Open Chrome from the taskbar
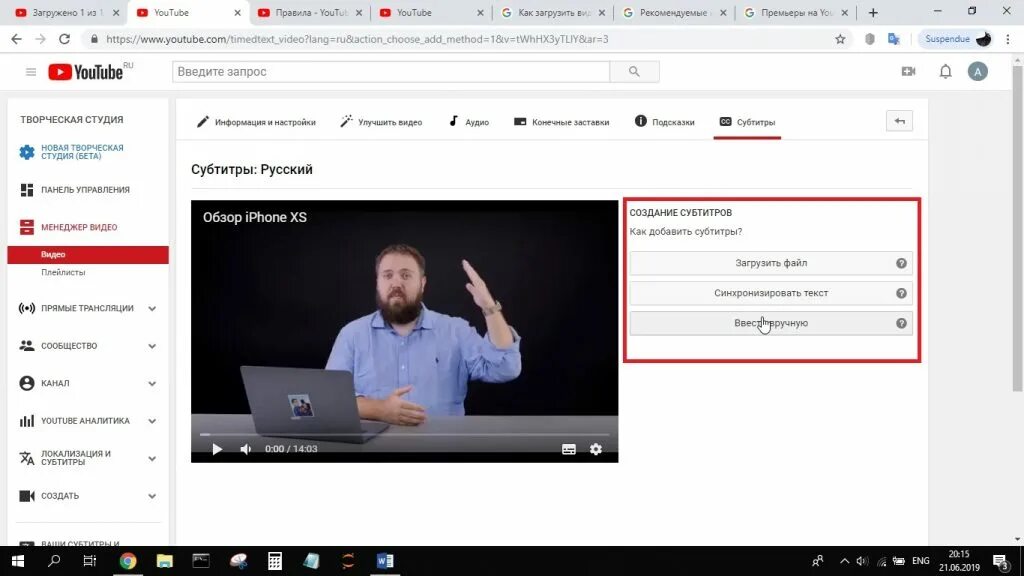The height and width of the screenshot is (576, 1024). [x=128, y=561]
